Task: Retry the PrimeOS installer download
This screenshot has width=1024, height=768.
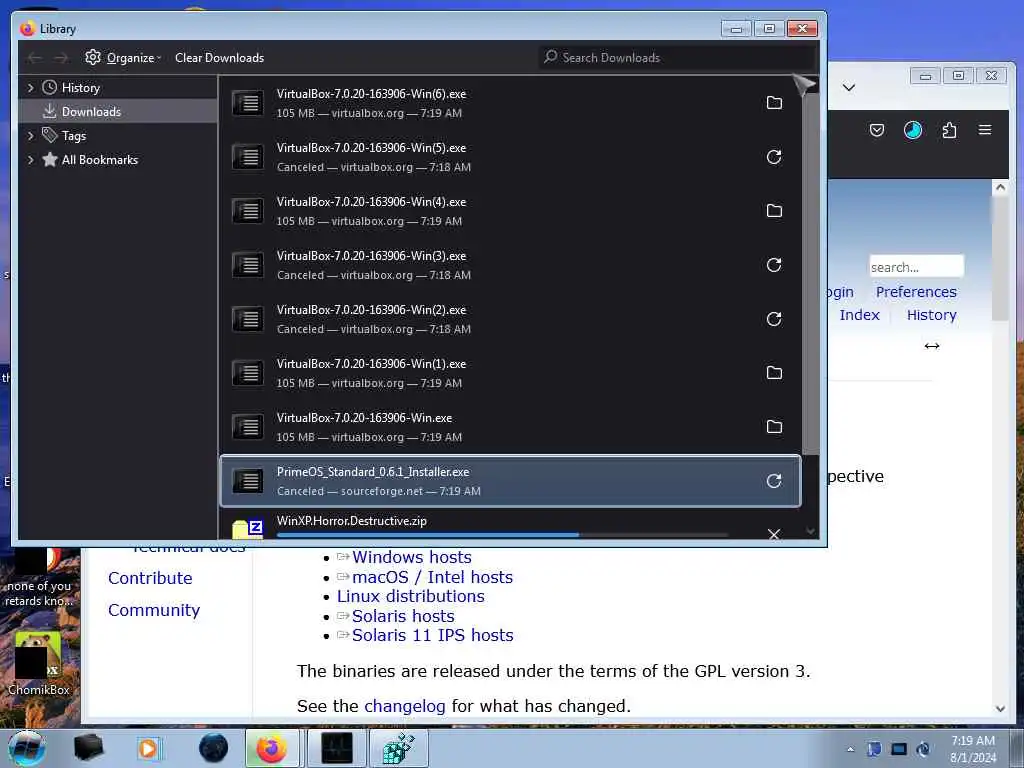Action: point(774,481)
